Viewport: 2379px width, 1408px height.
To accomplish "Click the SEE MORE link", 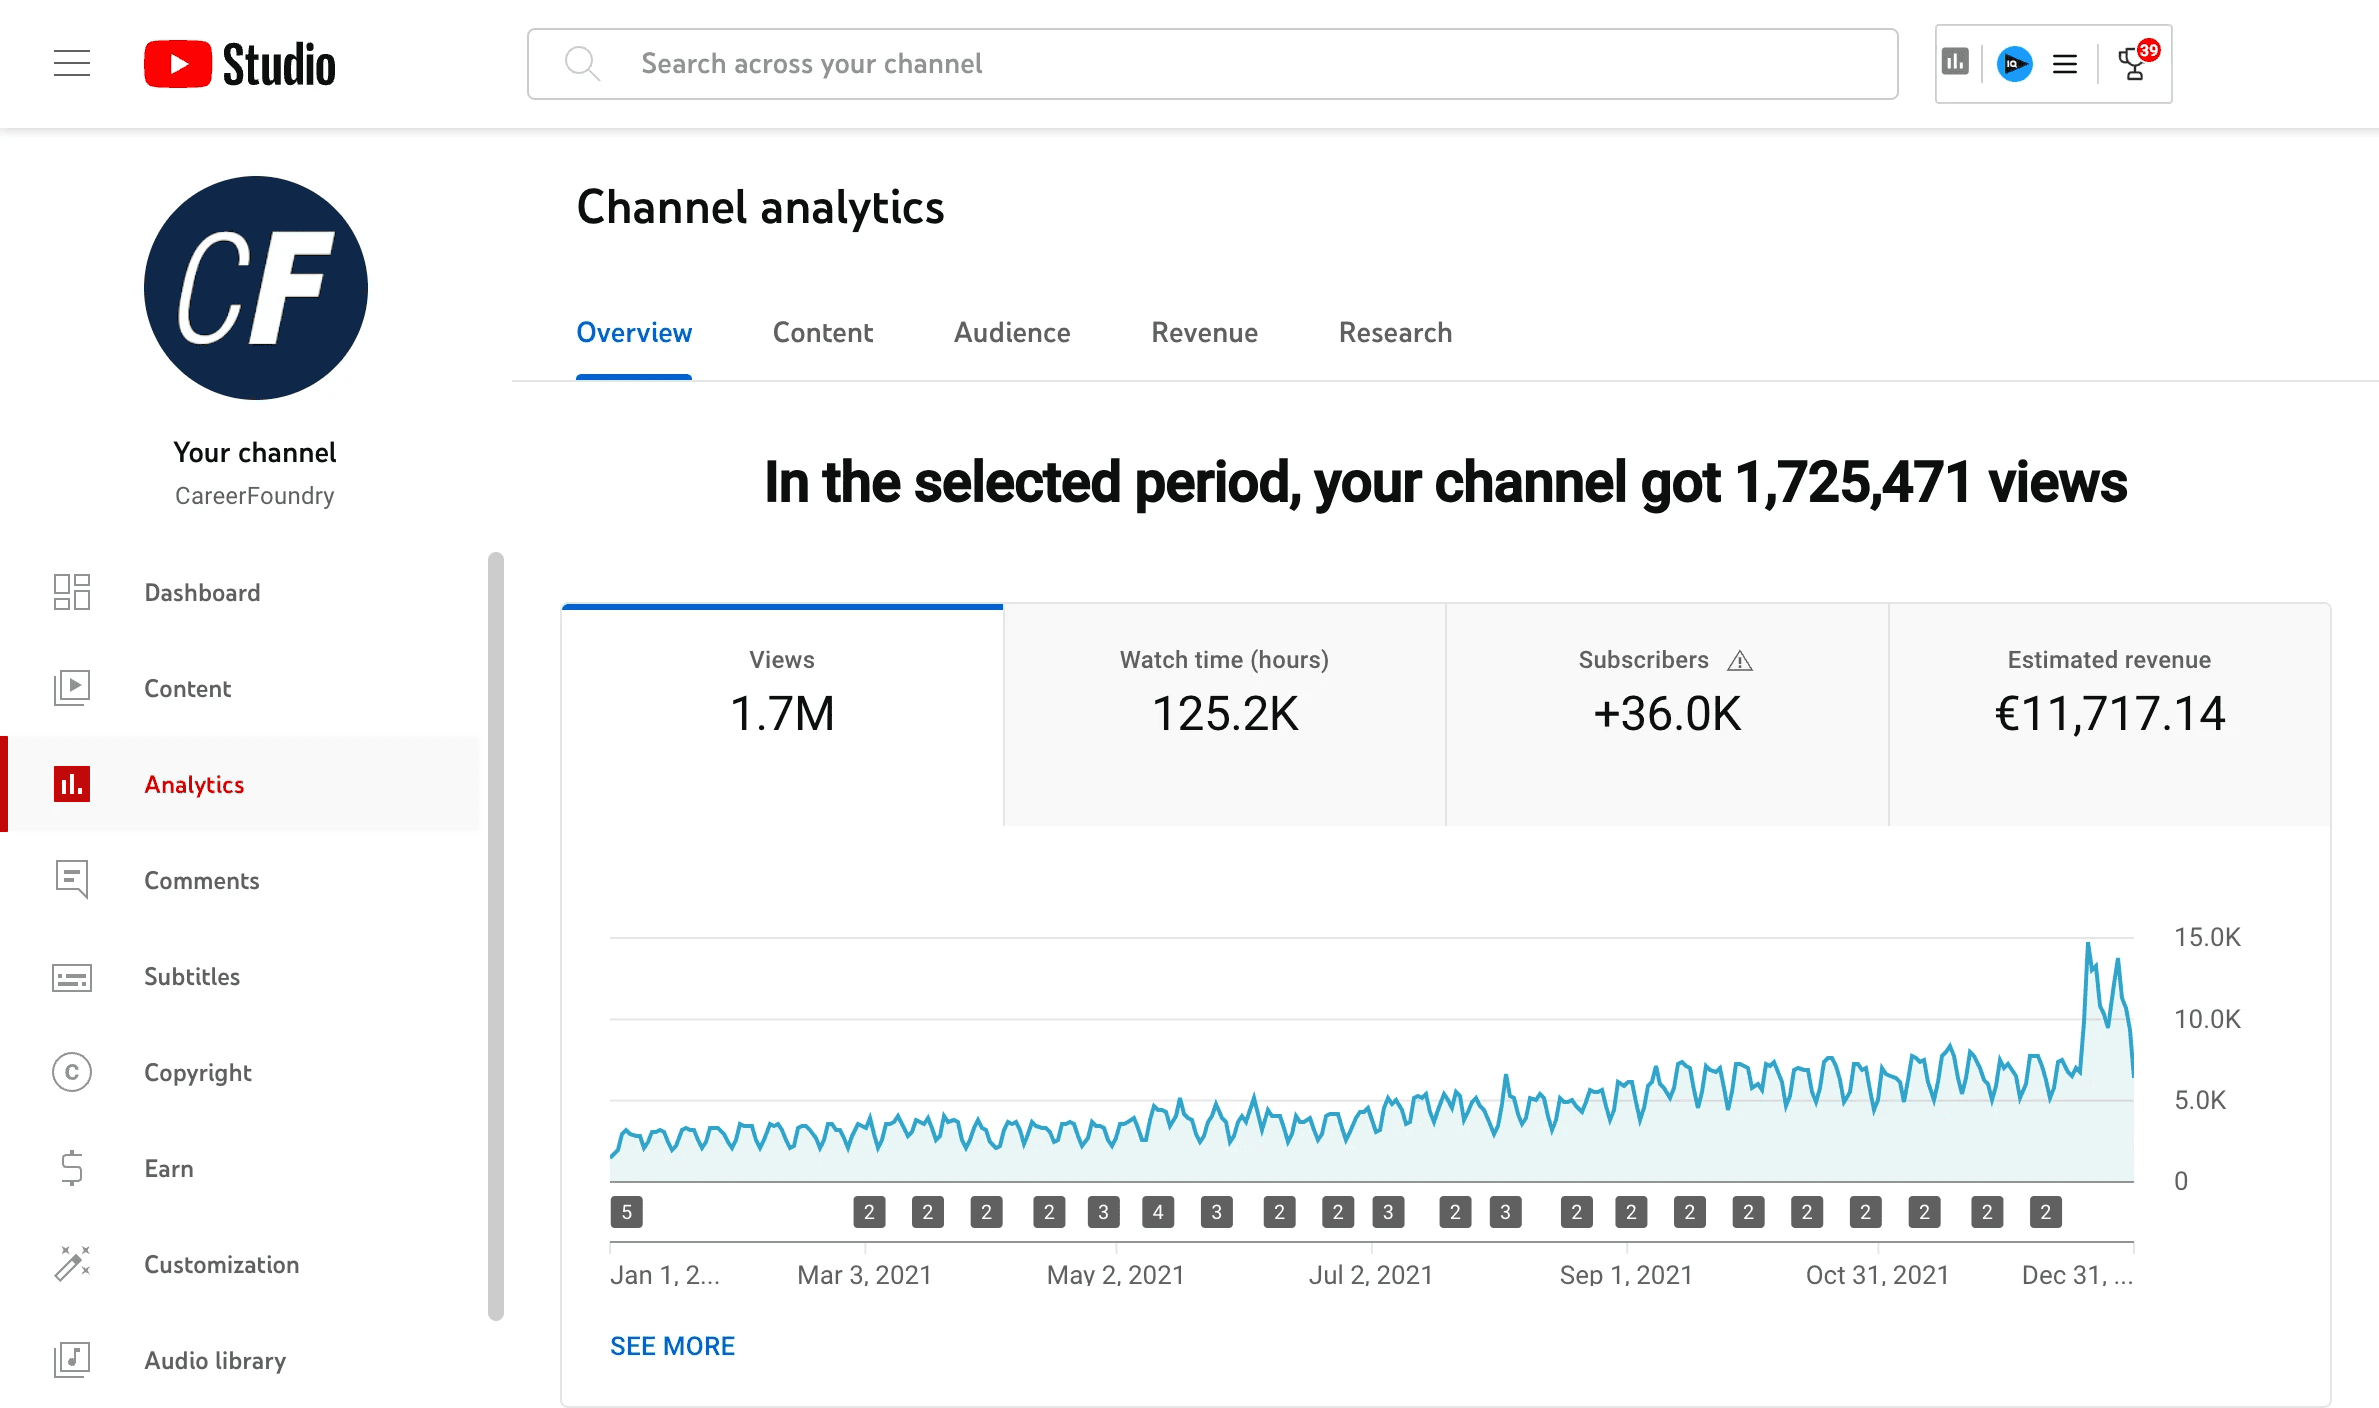I will (x=672, y=1346).
